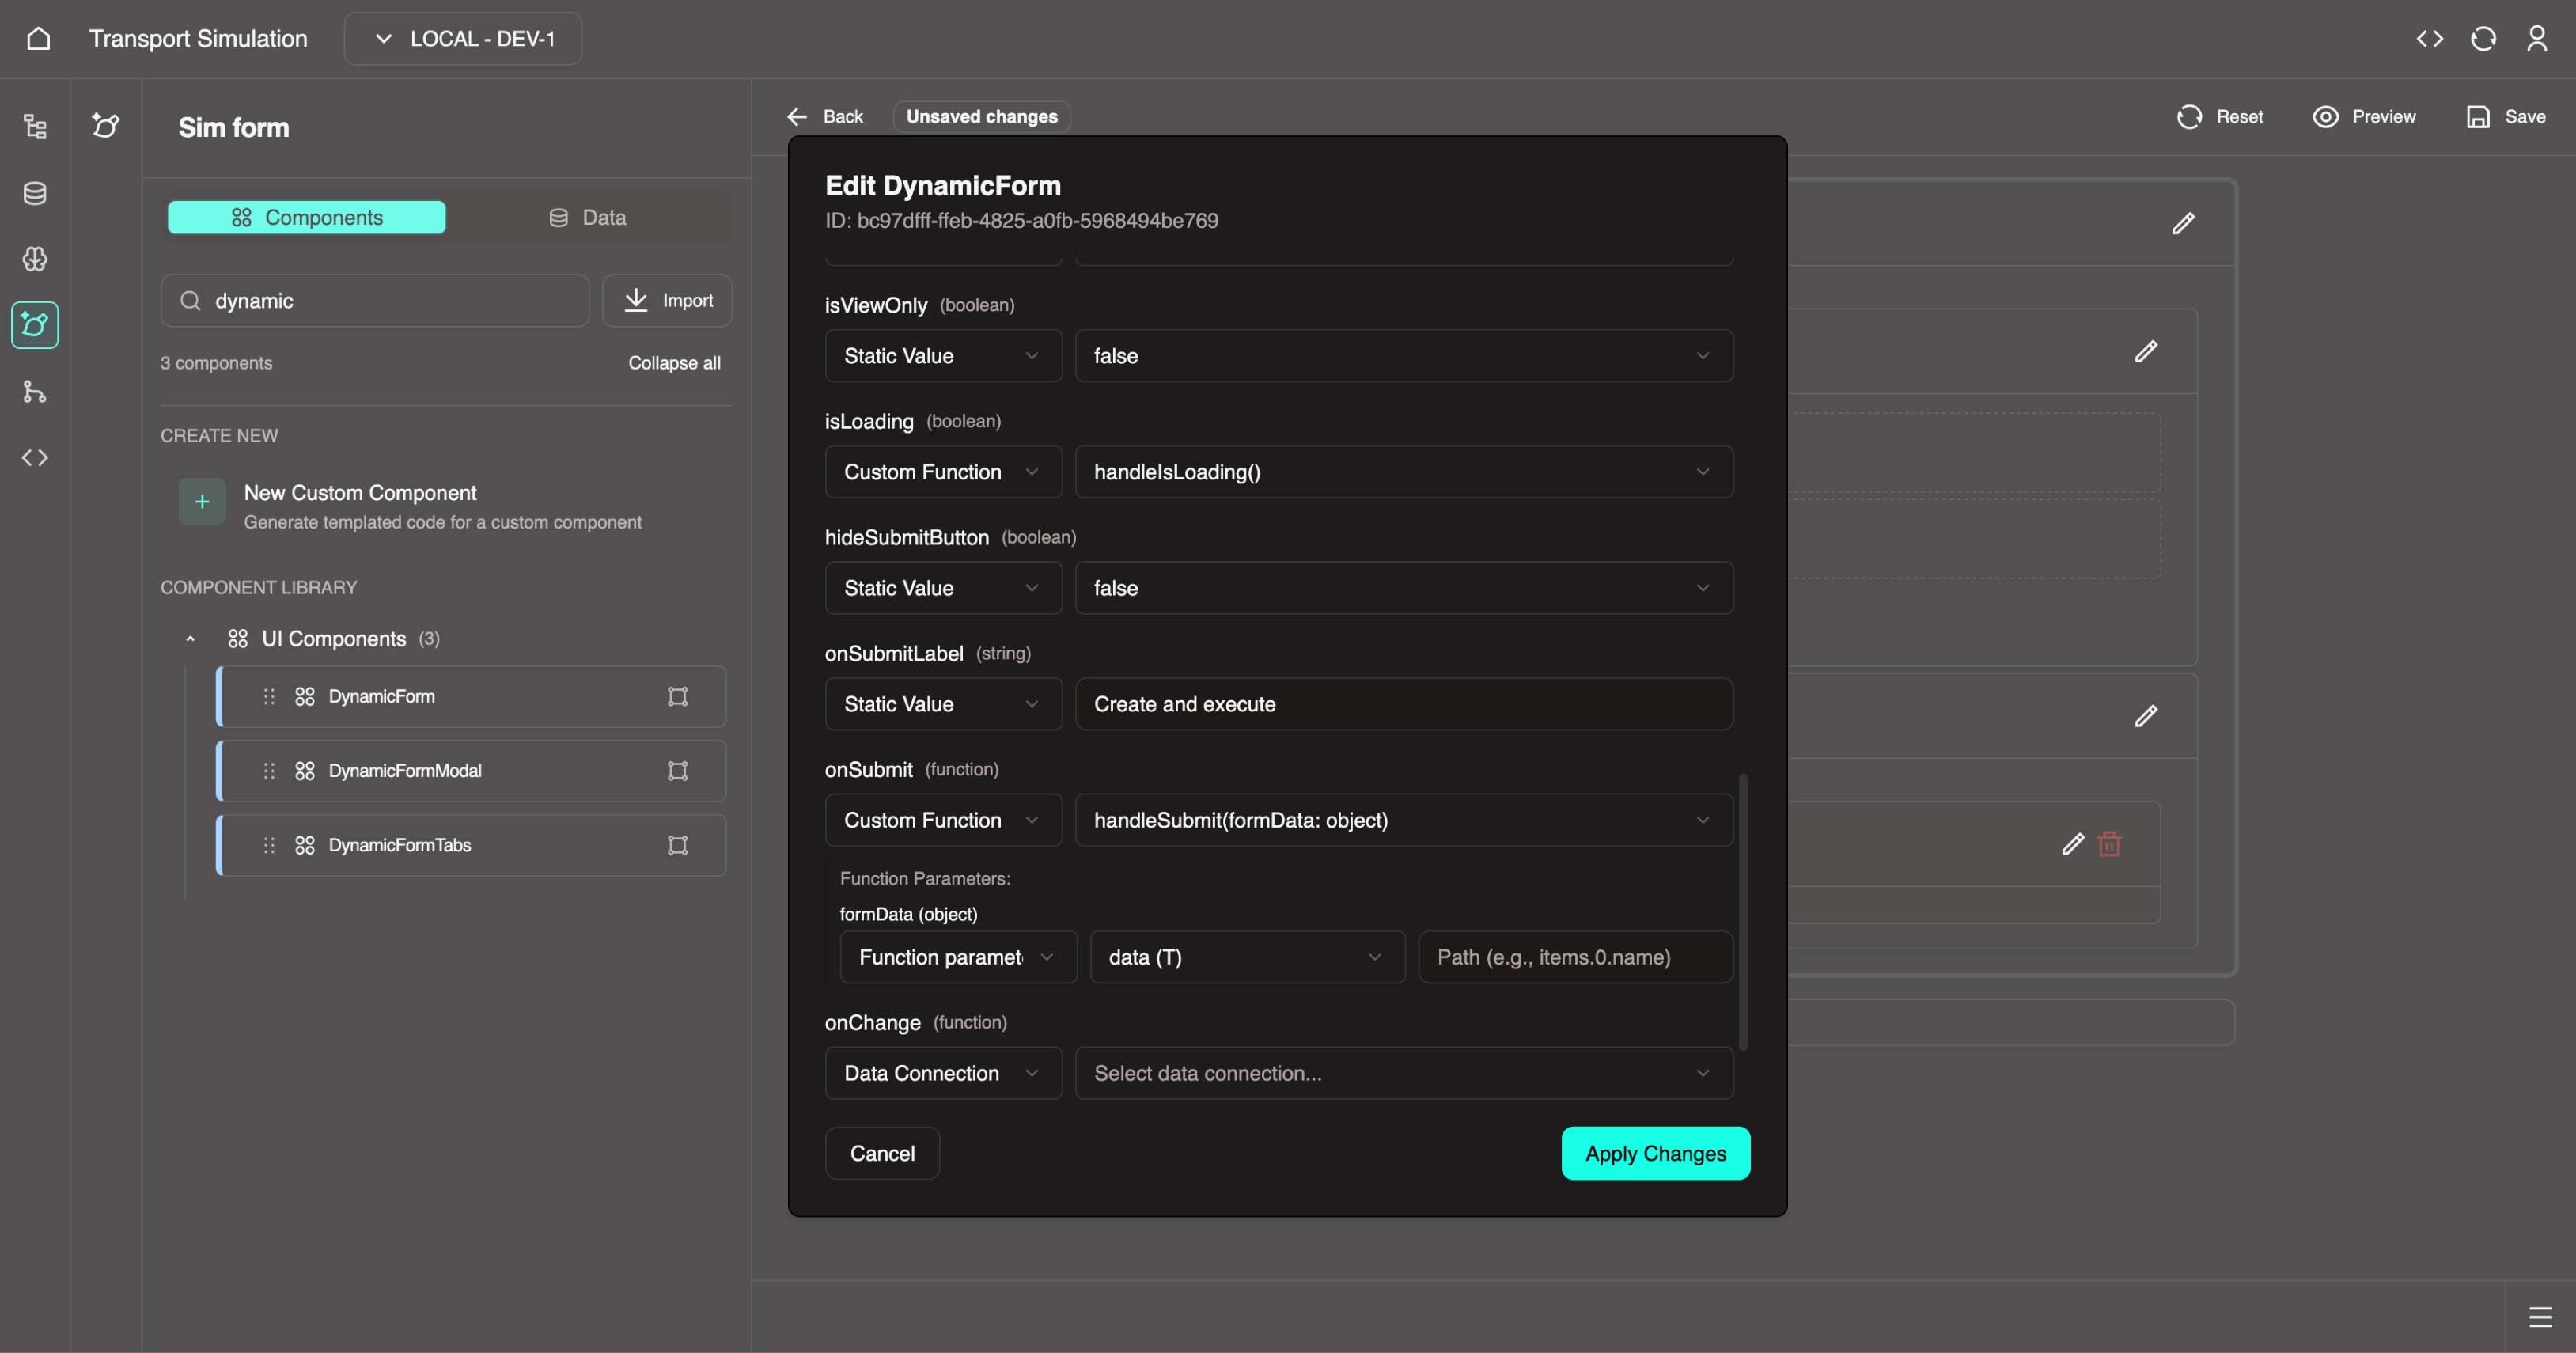Open the hamburger menu icon at bottom right
Image resolution: width=2576 pixels, height=1353 pixels.
pyautogui.click(x=2541, y=1316)
